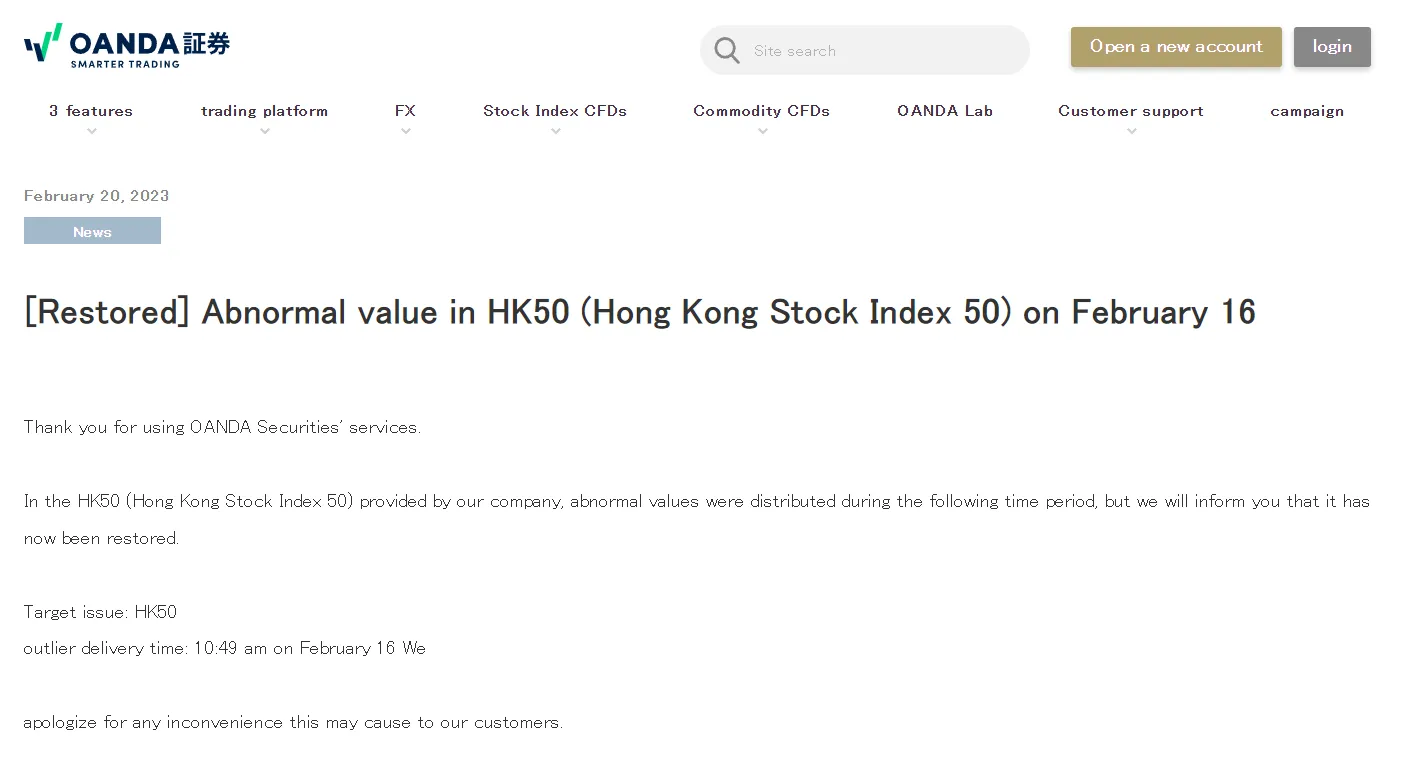
Task: Expand the chevron under Customer support
Action: [x=1131, y=131]
